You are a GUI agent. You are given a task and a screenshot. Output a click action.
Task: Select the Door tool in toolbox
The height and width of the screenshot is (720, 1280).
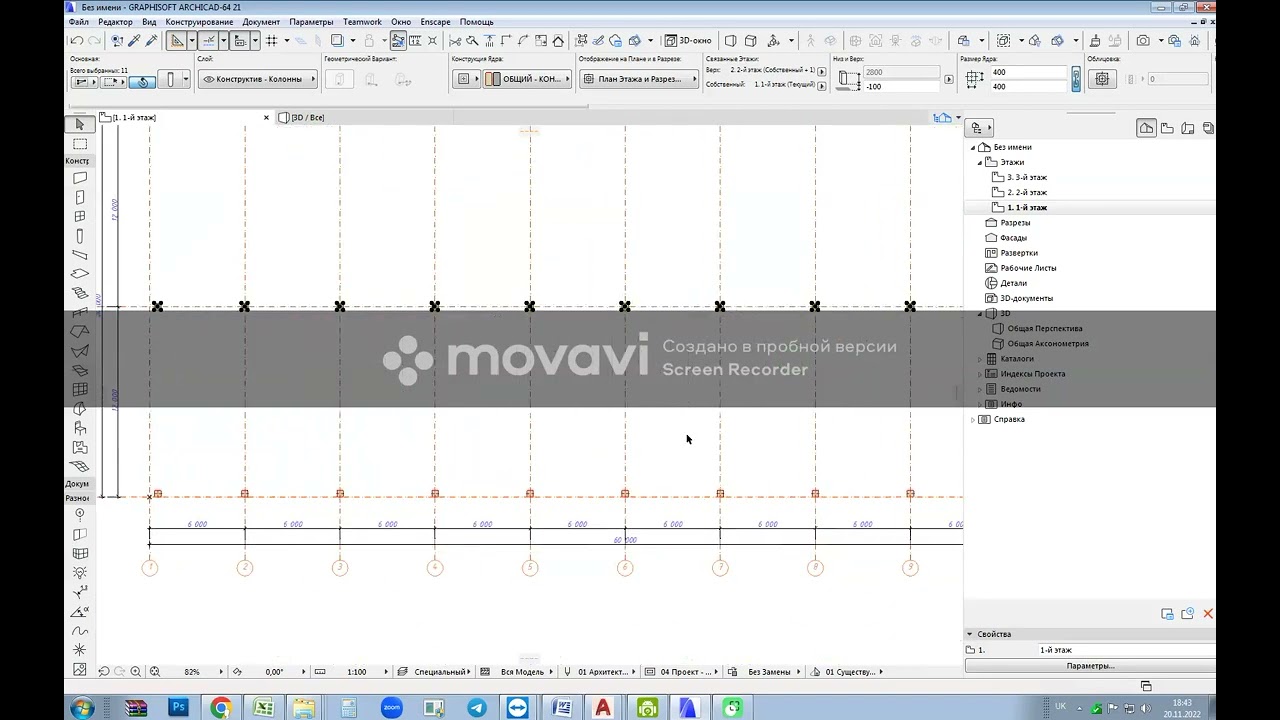pyautogui.click(x=79, y=197)
